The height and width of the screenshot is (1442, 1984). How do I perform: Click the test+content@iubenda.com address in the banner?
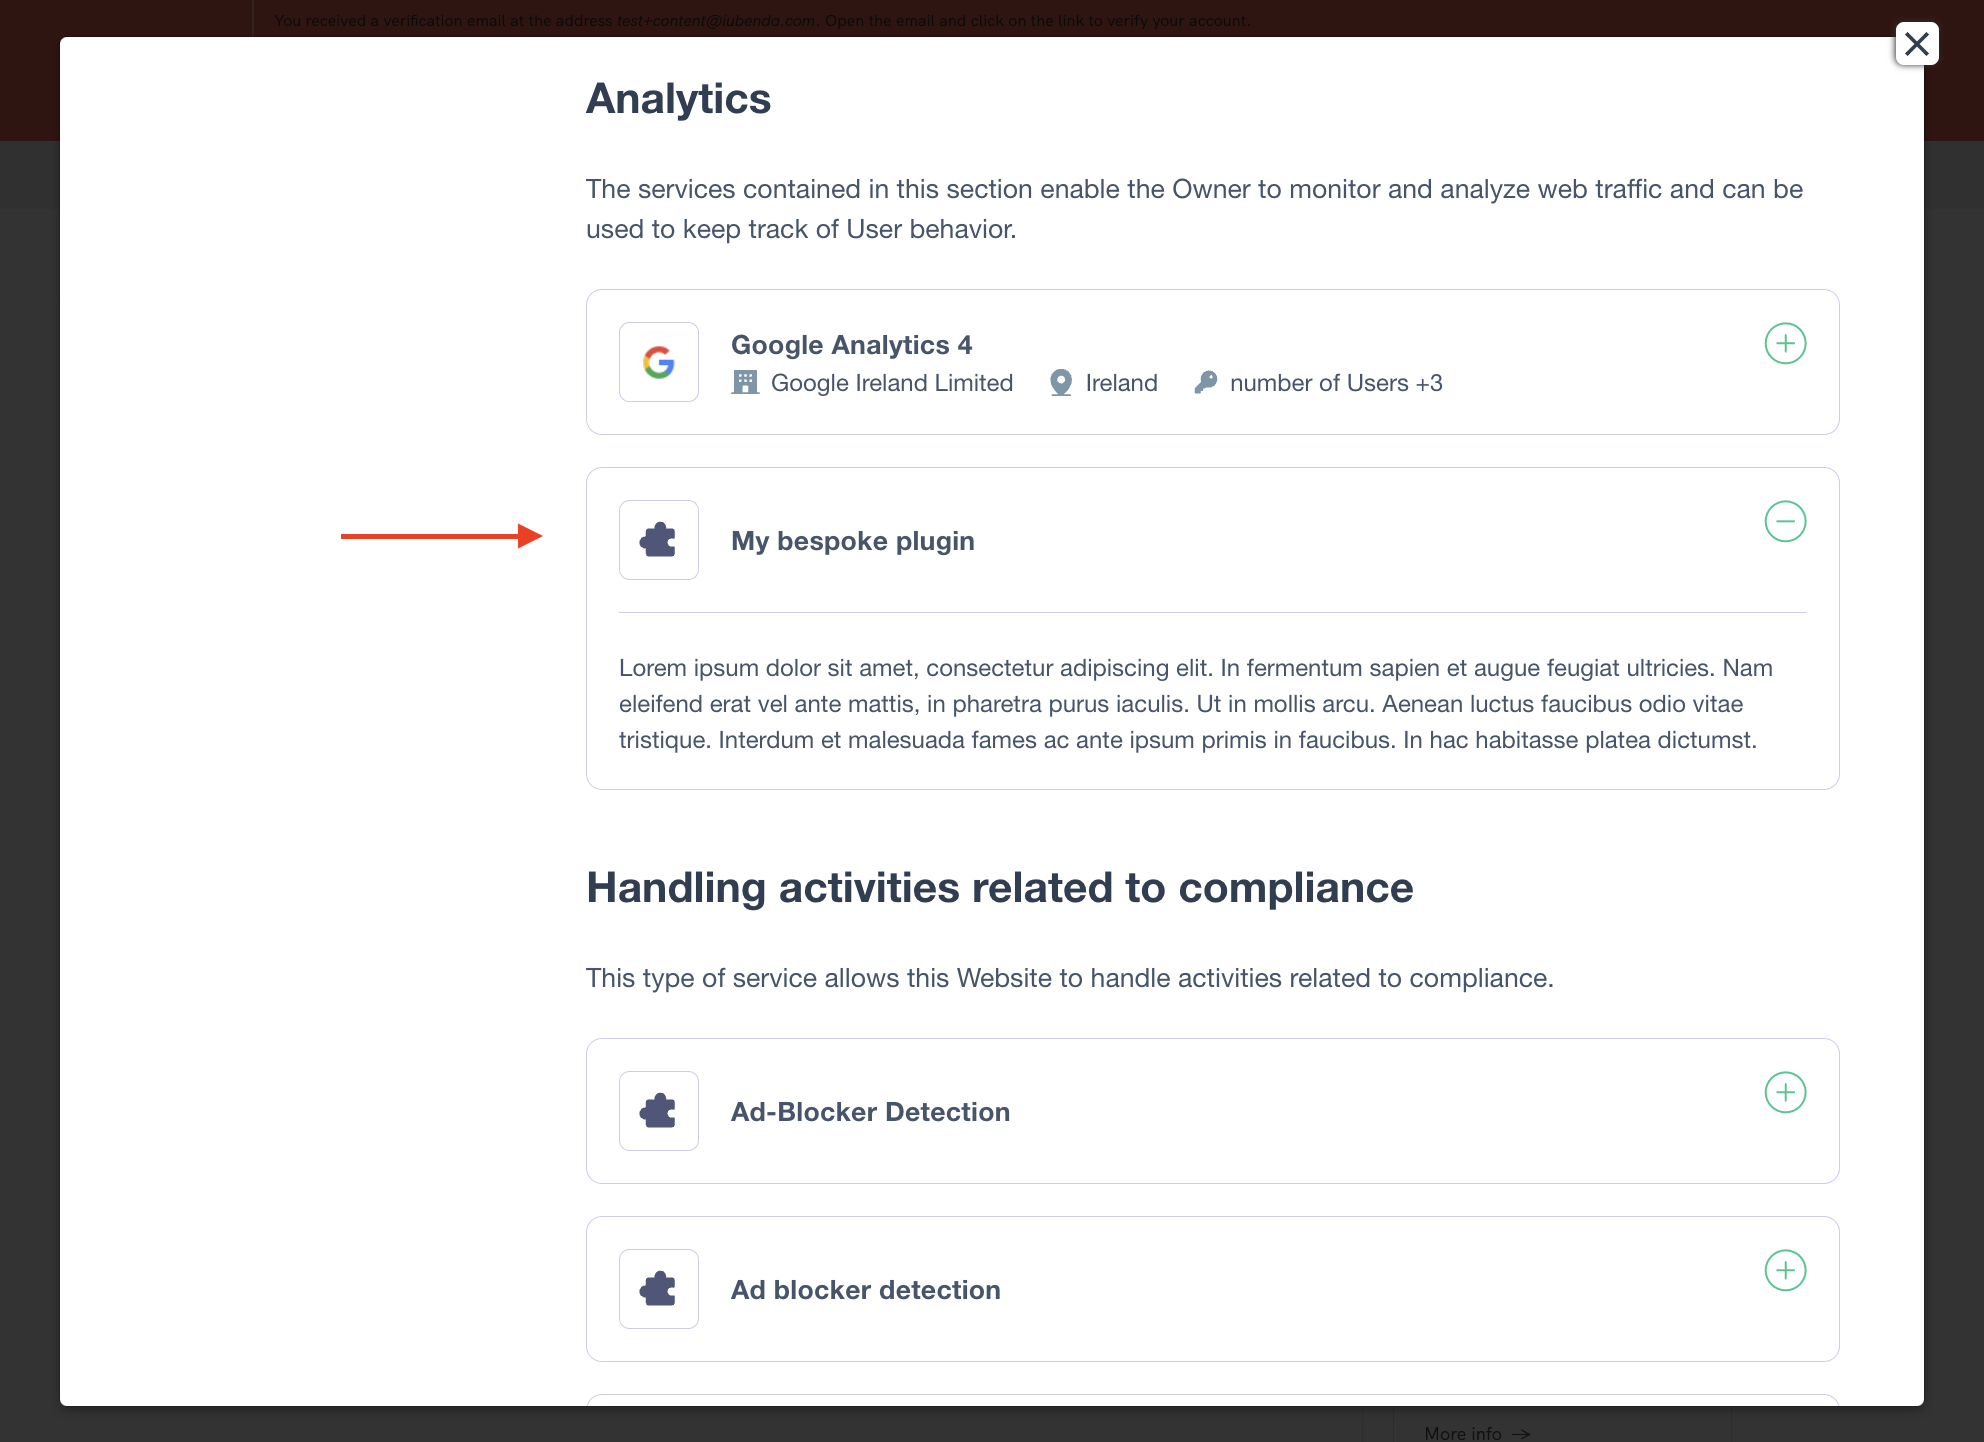716,19
